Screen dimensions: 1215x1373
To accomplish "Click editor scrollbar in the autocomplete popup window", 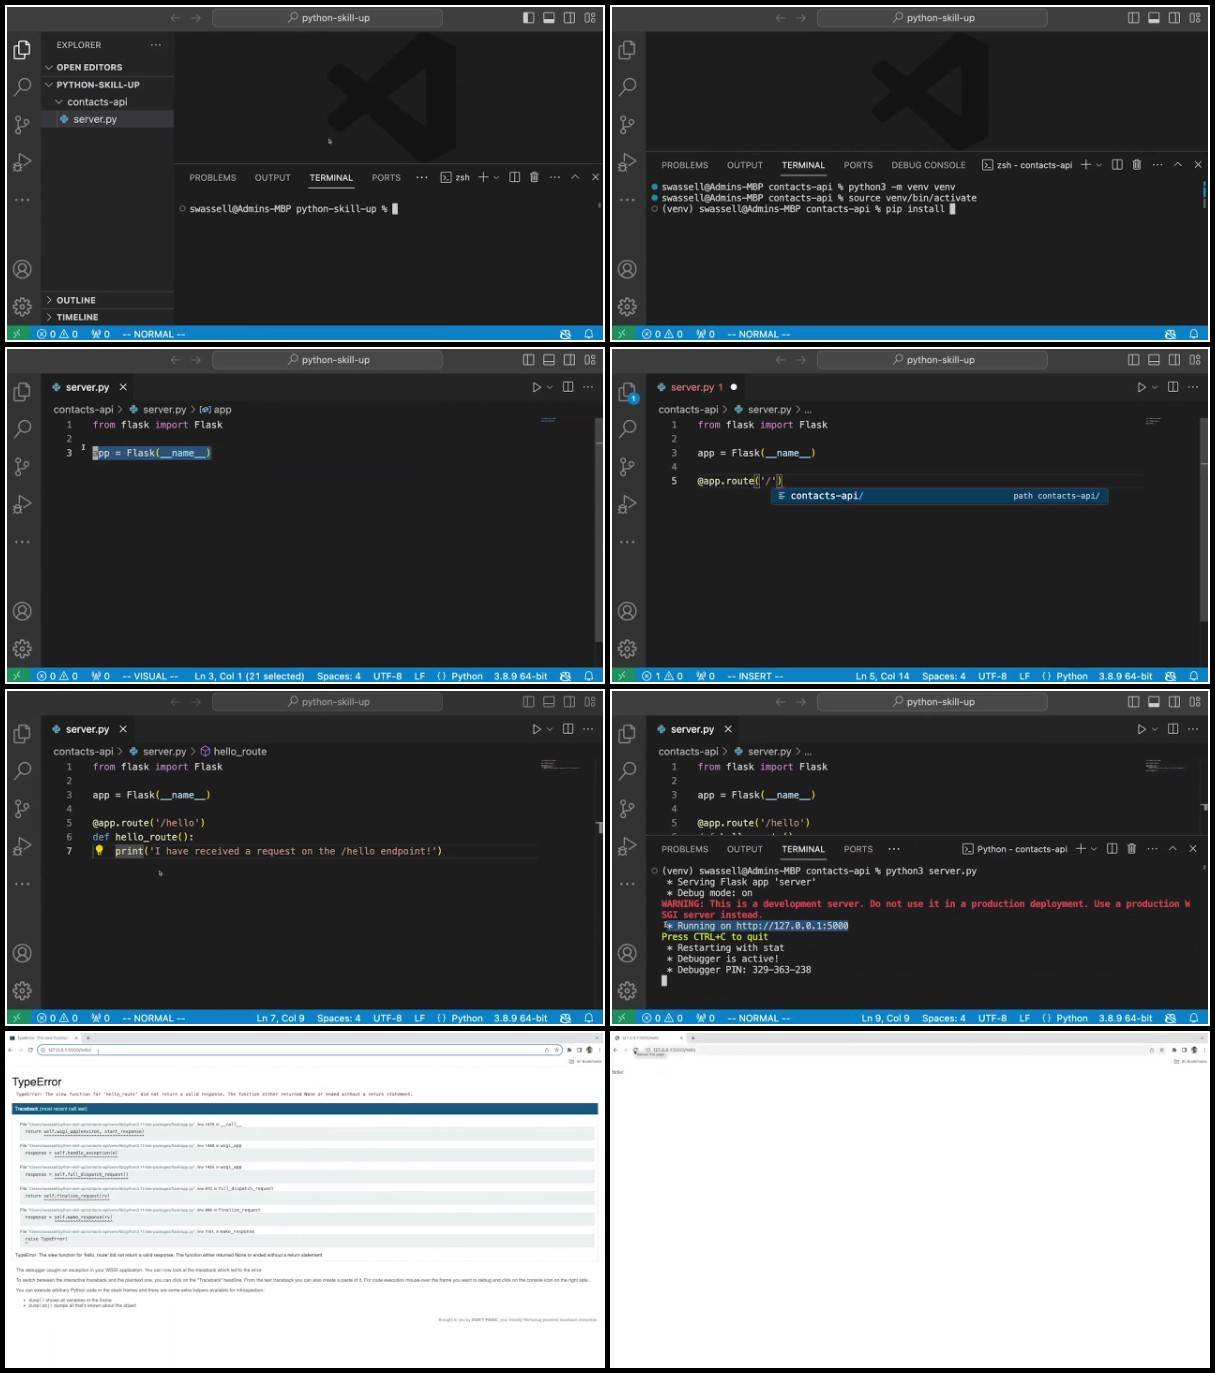I will pyautogui.click(x=1204, y=520).
